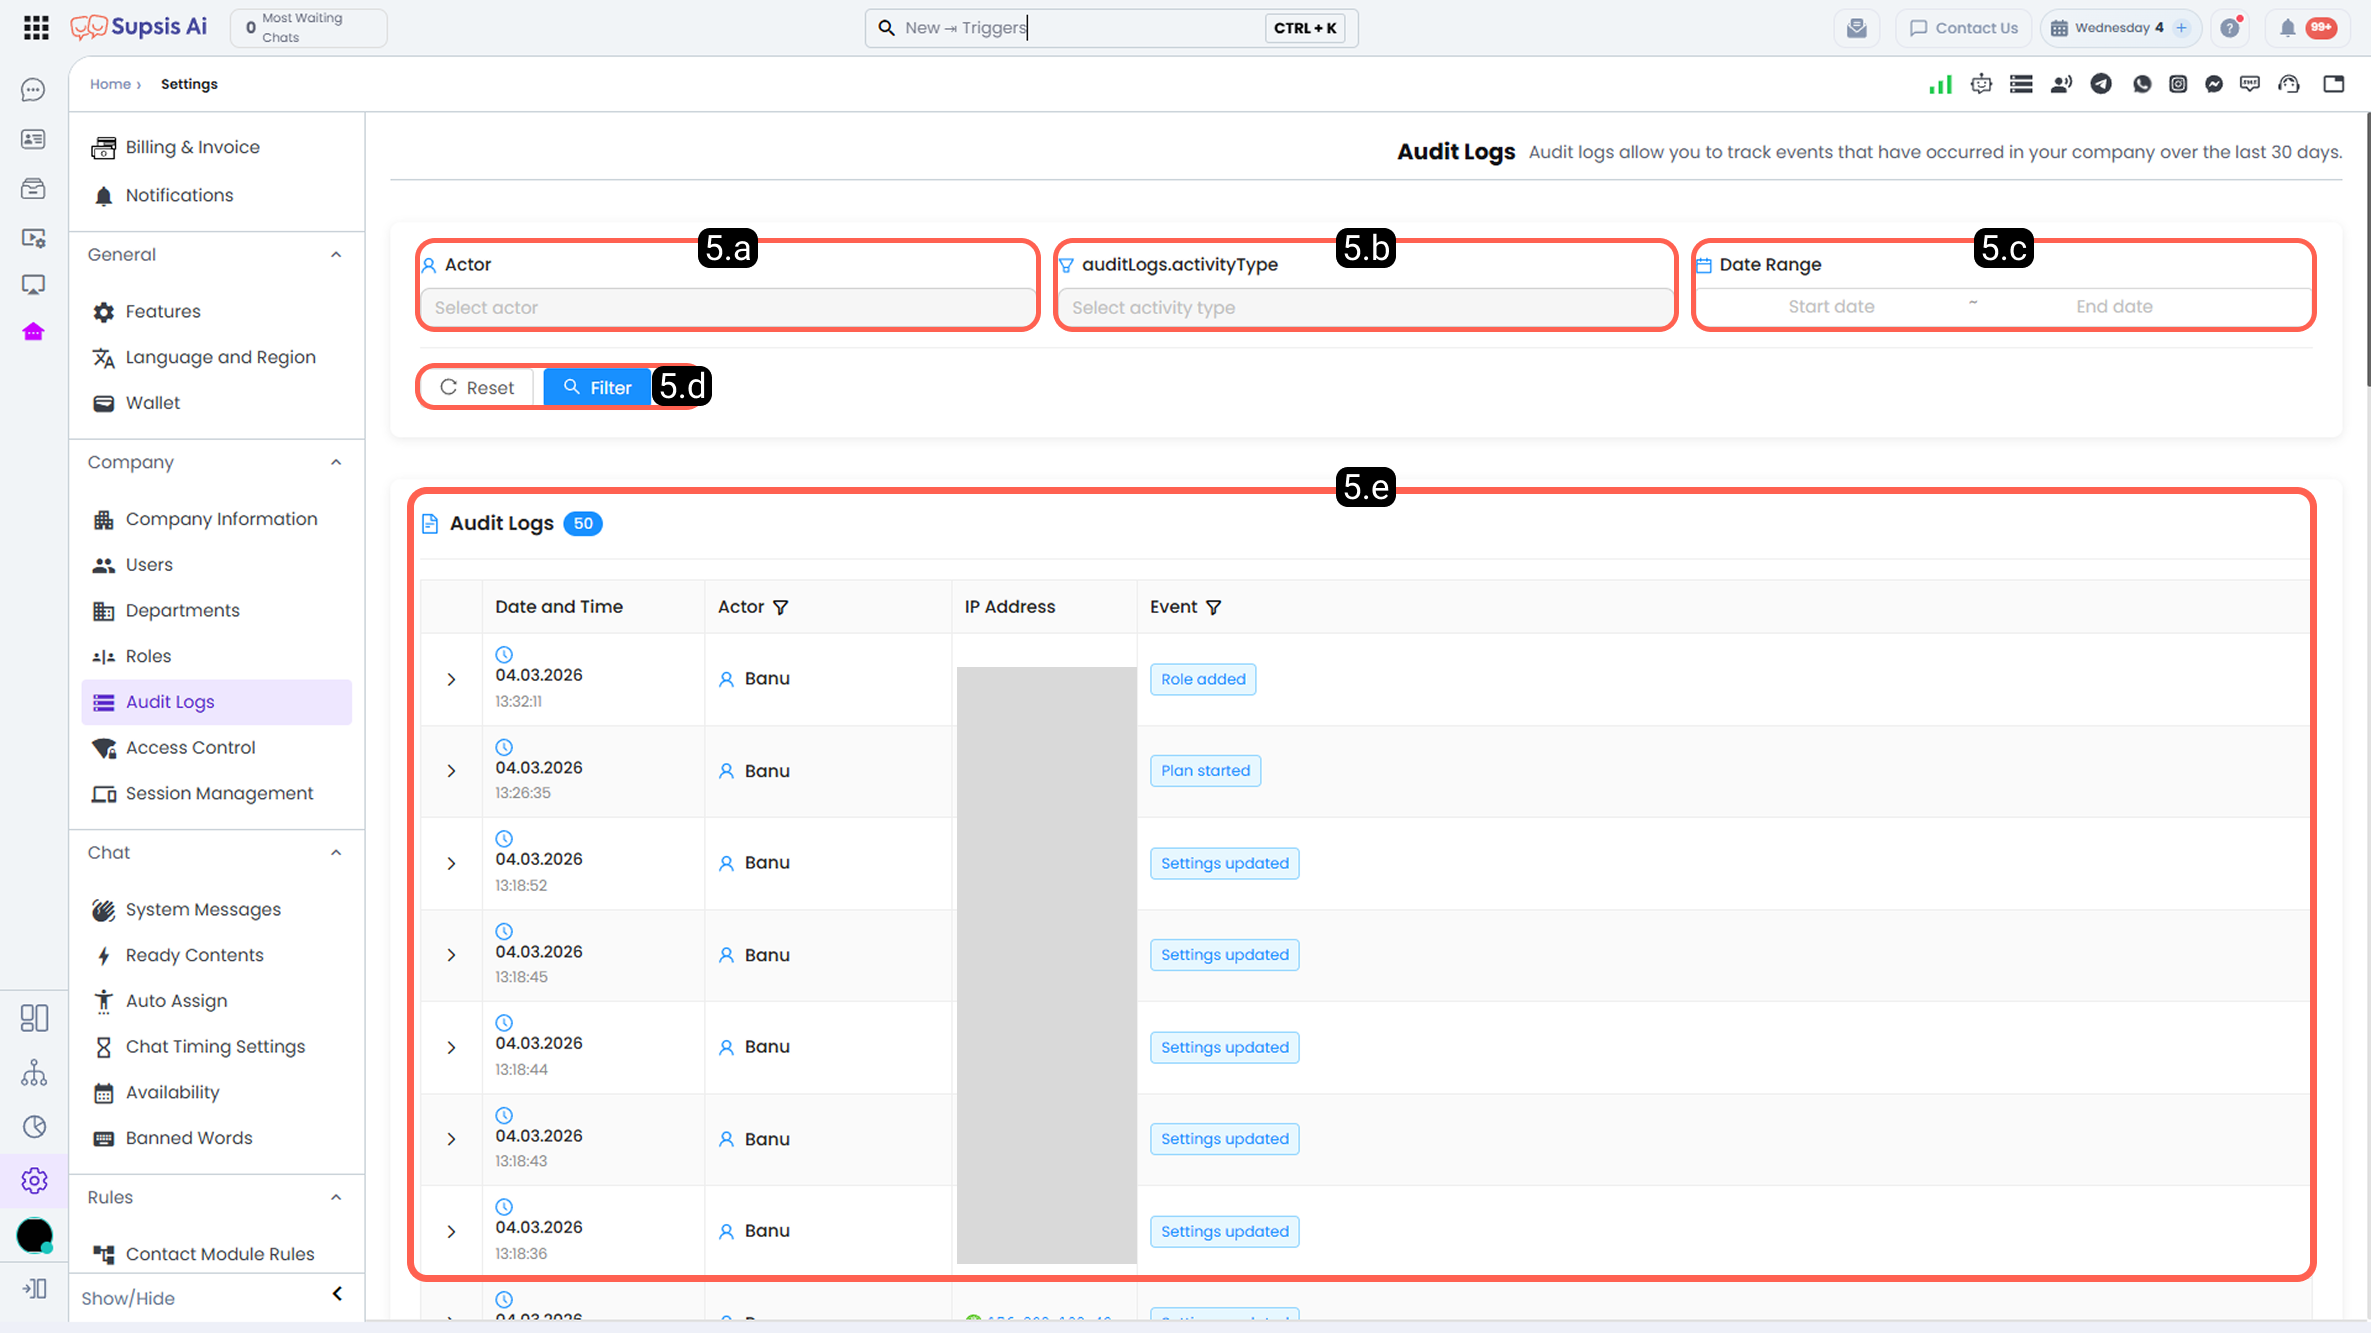The height and width of the screenshot is (1333, 2371).
Task: Click the Messenger channel icon
Action: [2214, 84]
